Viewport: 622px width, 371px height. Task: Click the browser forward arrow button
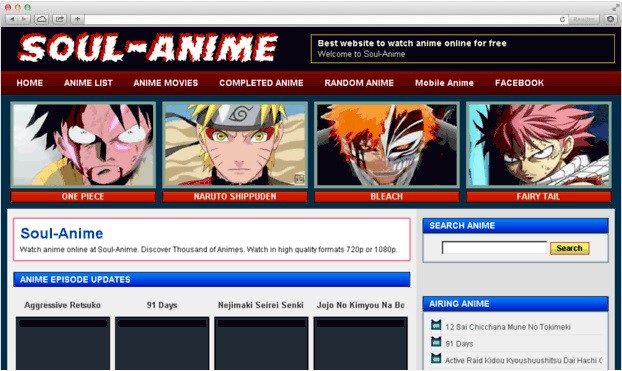click(x=24, y=19)
